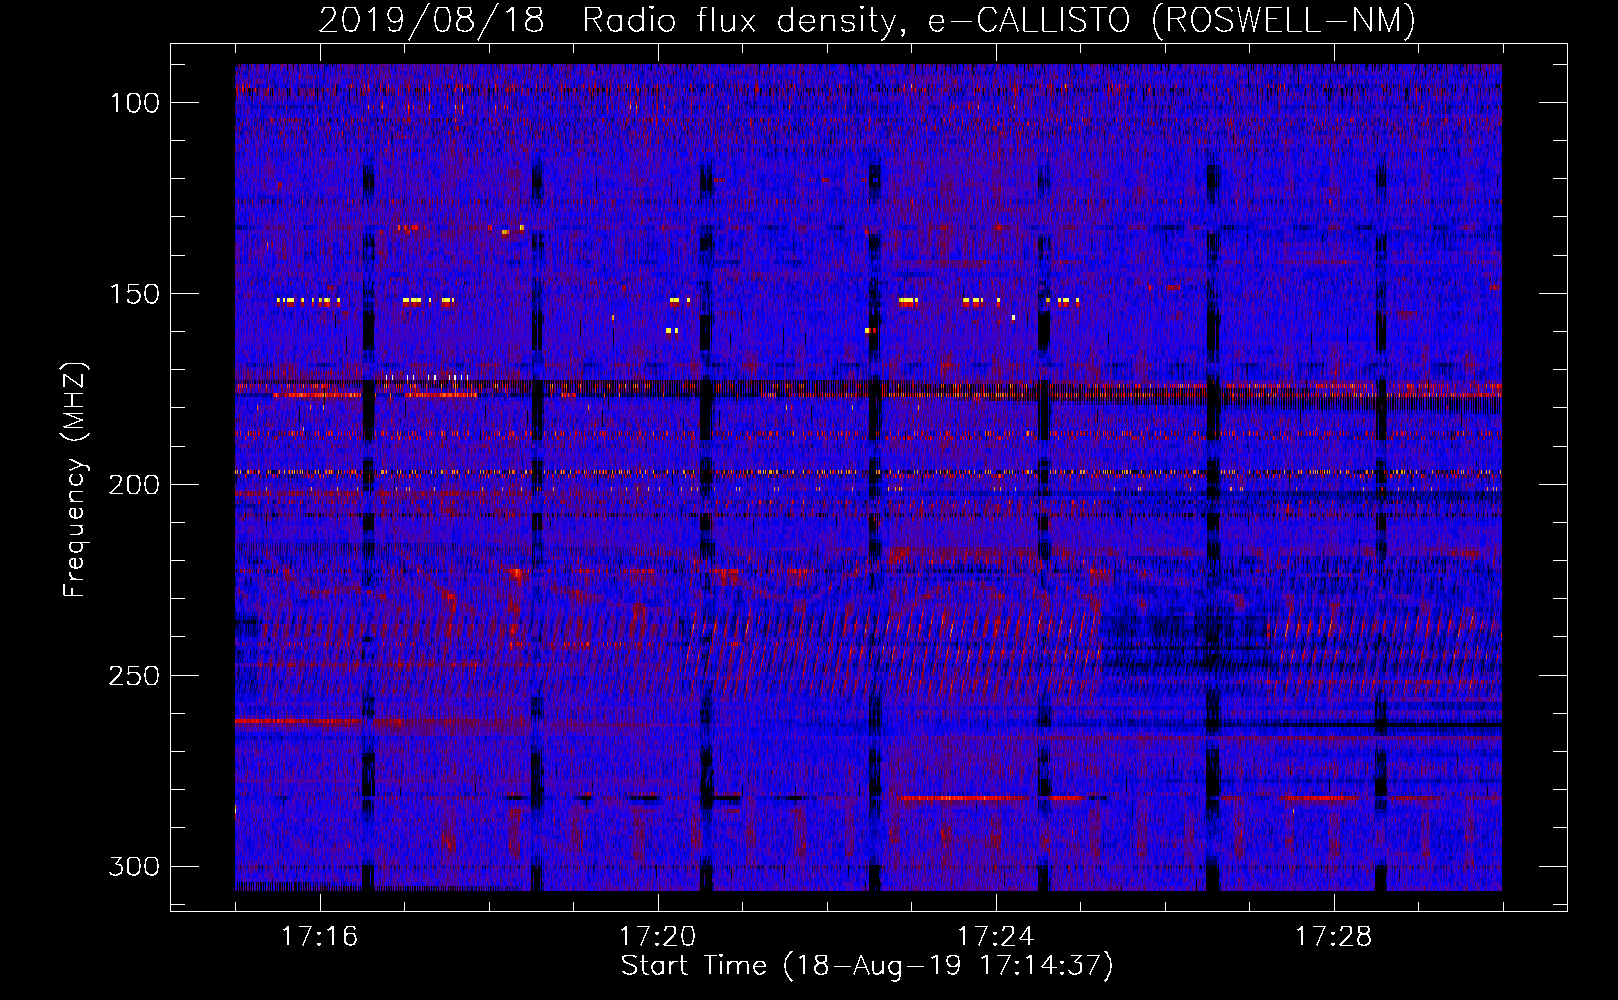Click the 200 frequency tick label
Screen dimensions: 1618x1000
click(134, 485)
